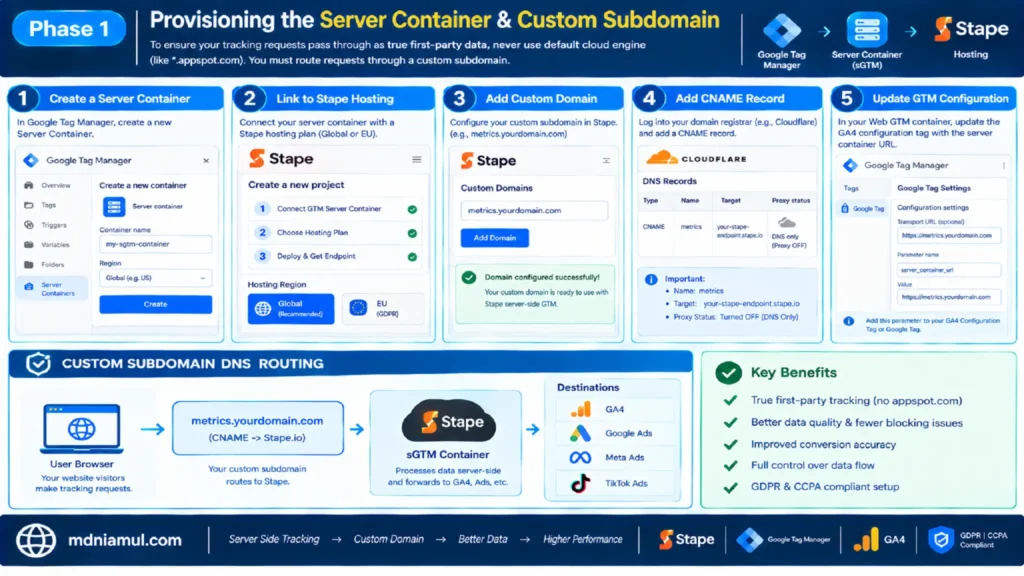1024x576 pixels.
Task: Click the metrics.yourdomain.com CNAME box
Action: (x=257, y=428)
